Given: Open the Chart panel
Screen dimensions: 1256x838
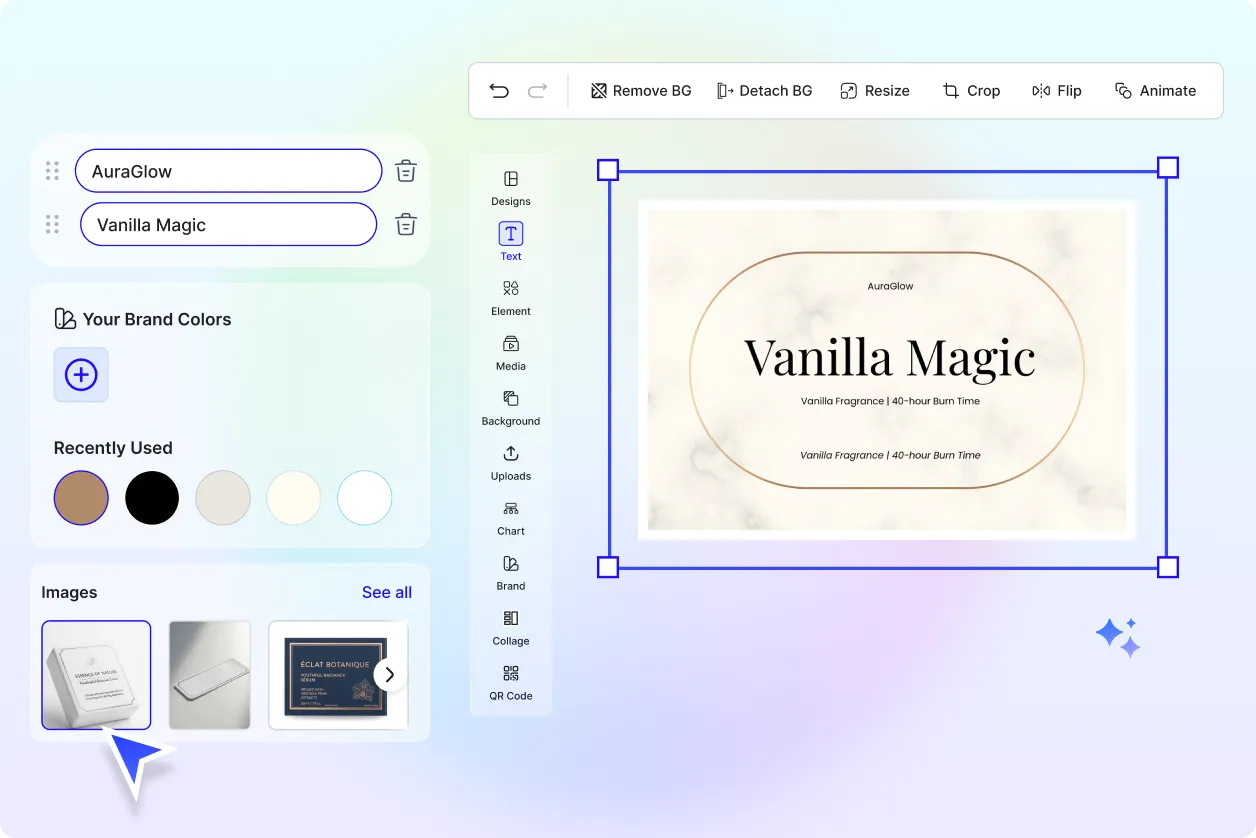Looking at the screenshot, I should pos(510,518).
